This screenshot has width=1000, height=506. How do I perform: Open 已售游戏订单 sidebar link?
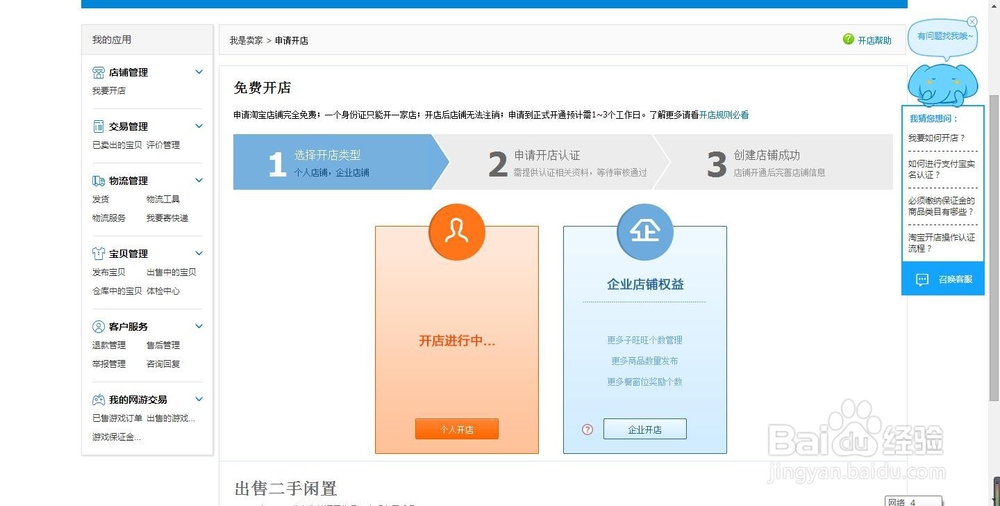coord(117,419)
